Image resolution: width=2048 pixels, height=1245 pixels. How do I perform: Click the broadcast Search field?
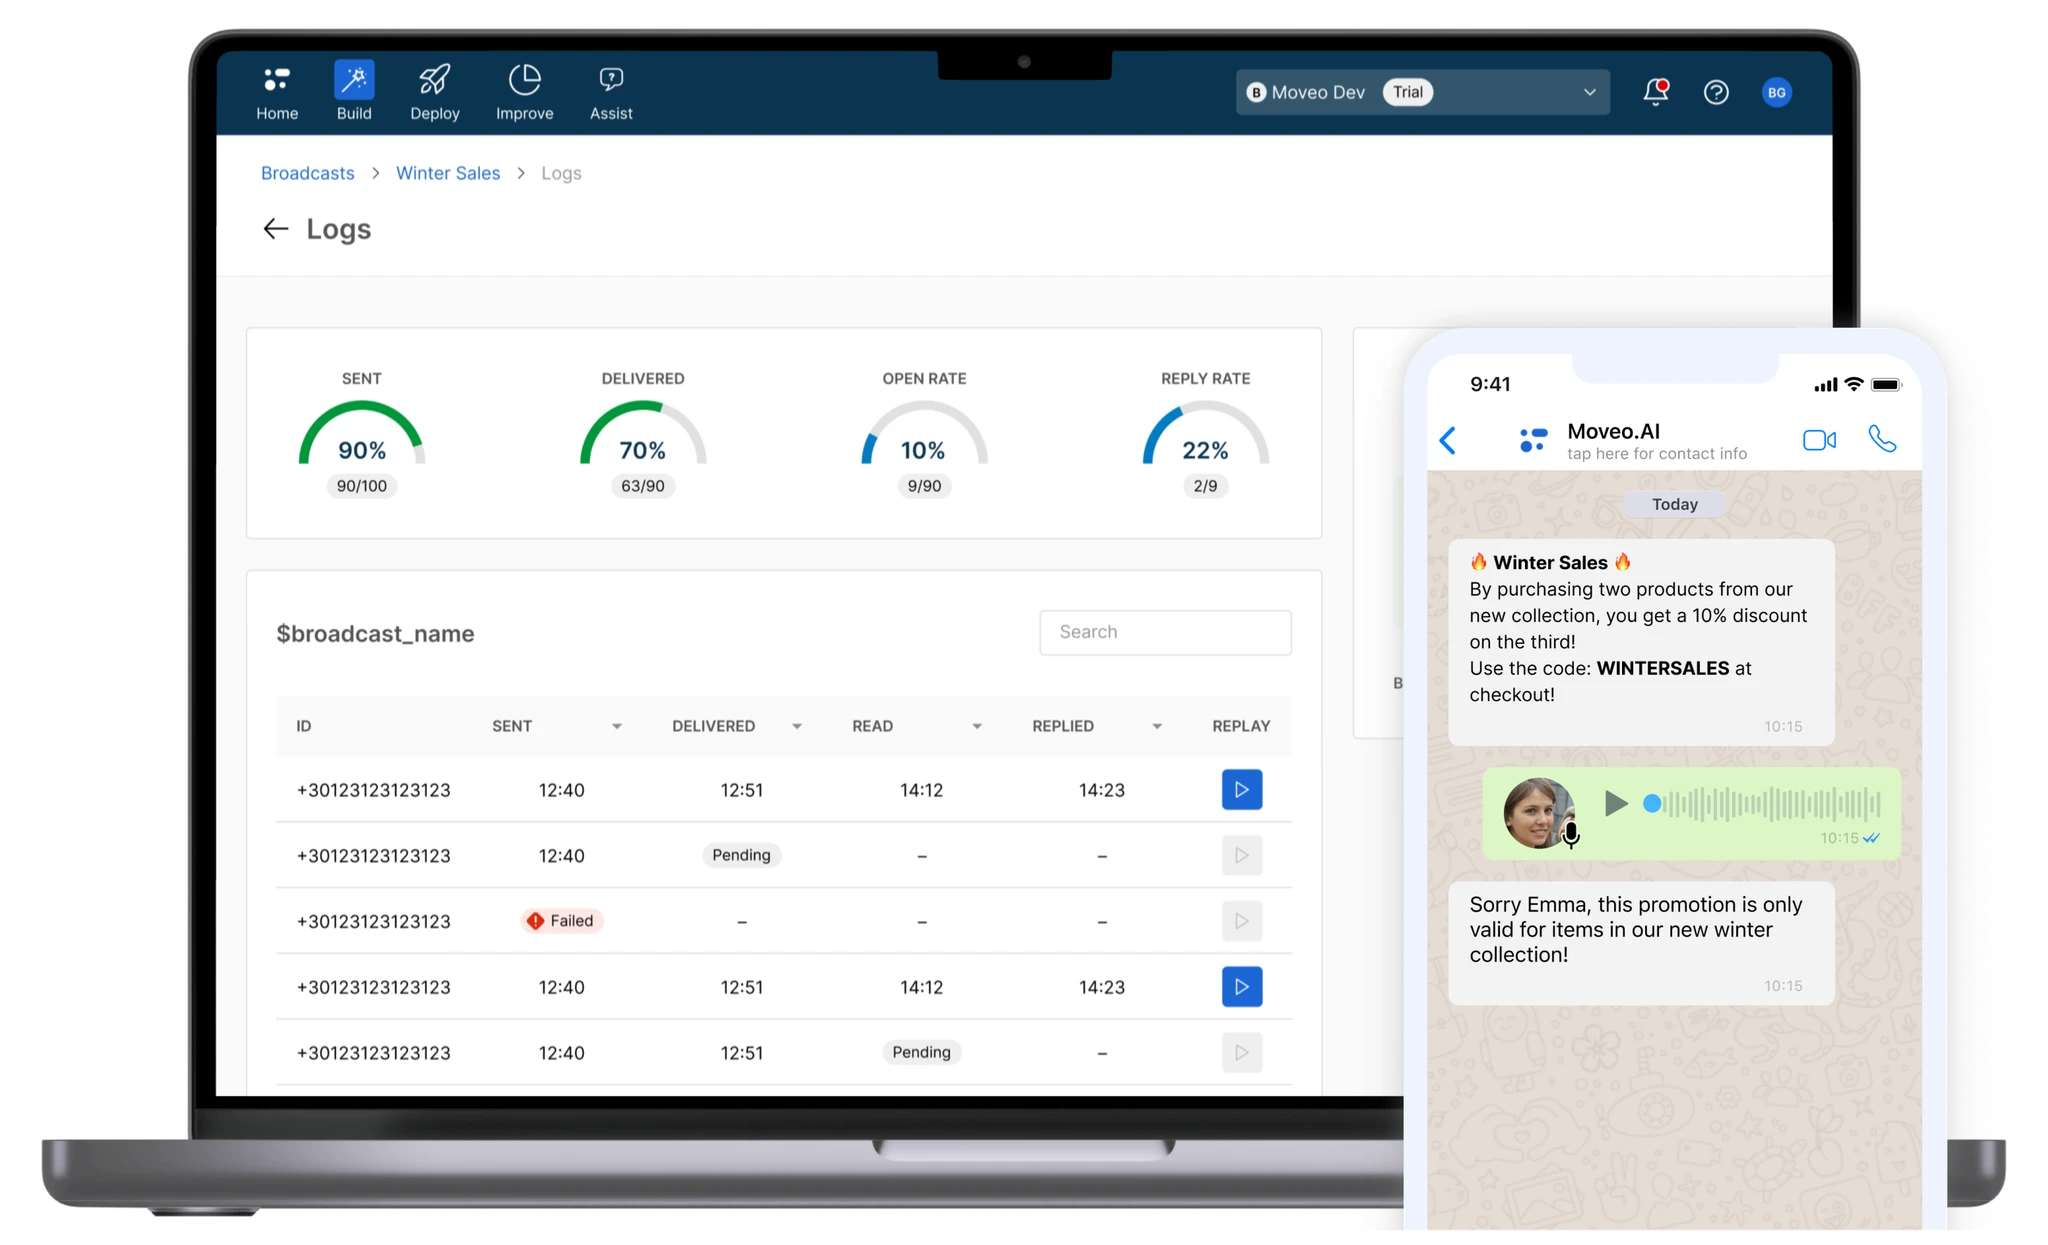[1165, 632]
